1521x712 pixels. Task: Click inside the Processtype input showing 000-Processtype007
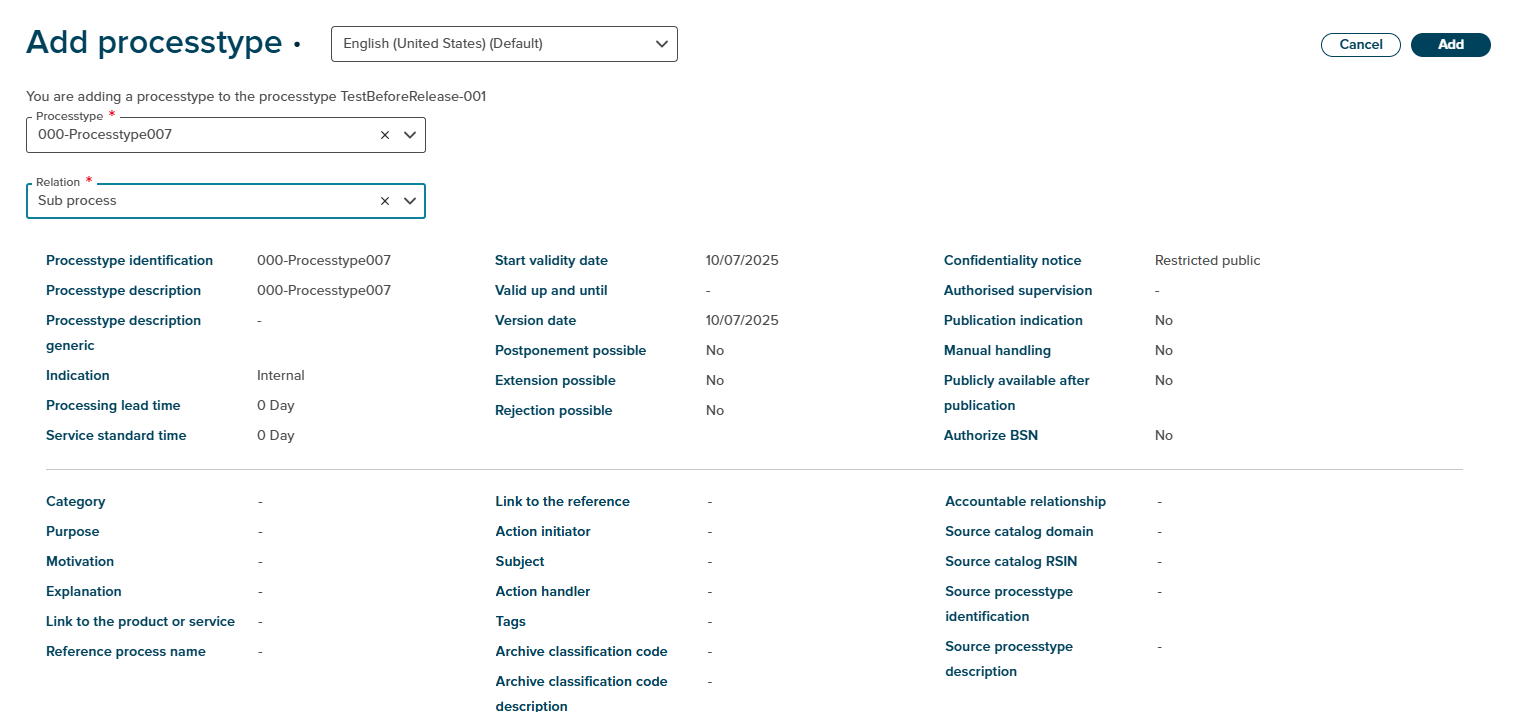(200, 135)
